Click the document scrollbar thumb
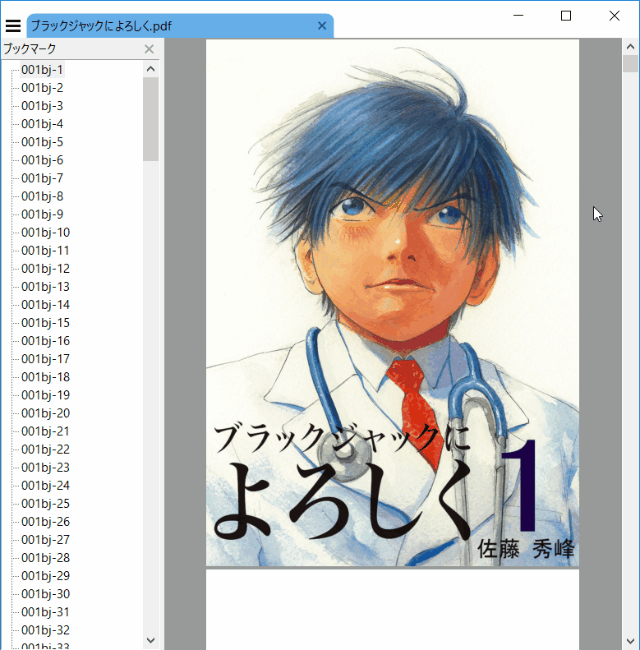The width and height of the screenshot is (640, 650). [x=630, y=63]
